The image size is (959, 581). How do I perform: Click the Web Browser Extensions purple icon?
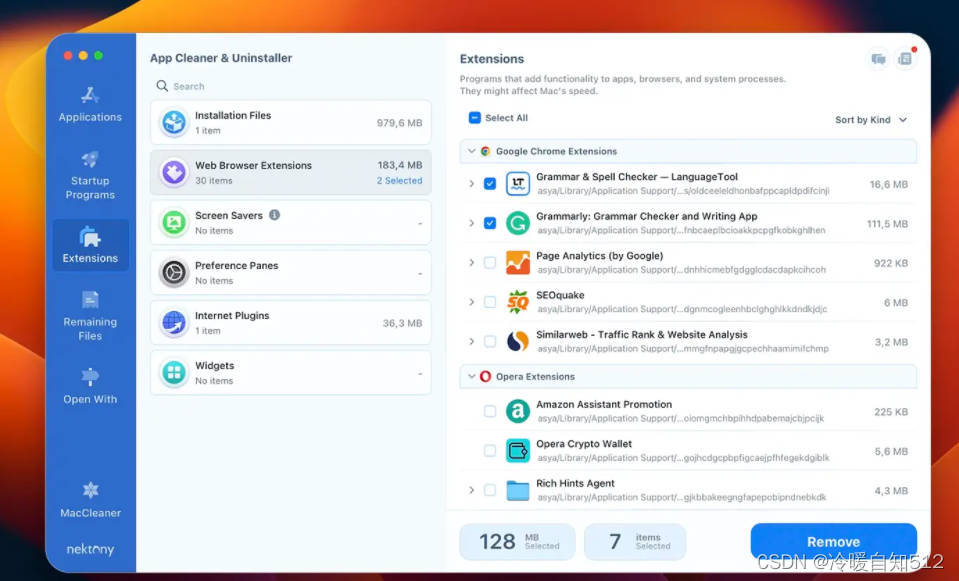coord(174,172)
